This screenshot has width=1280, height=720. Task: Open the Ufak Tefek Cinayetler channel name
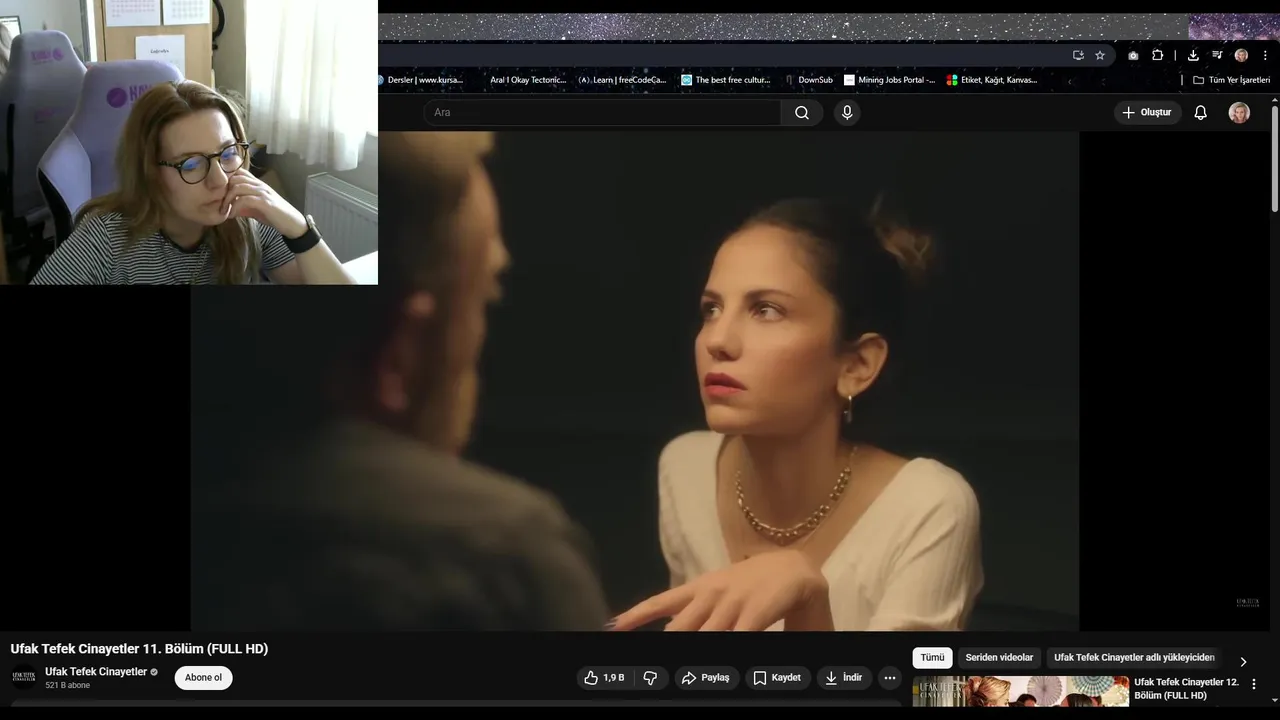(x=96, y=672)
